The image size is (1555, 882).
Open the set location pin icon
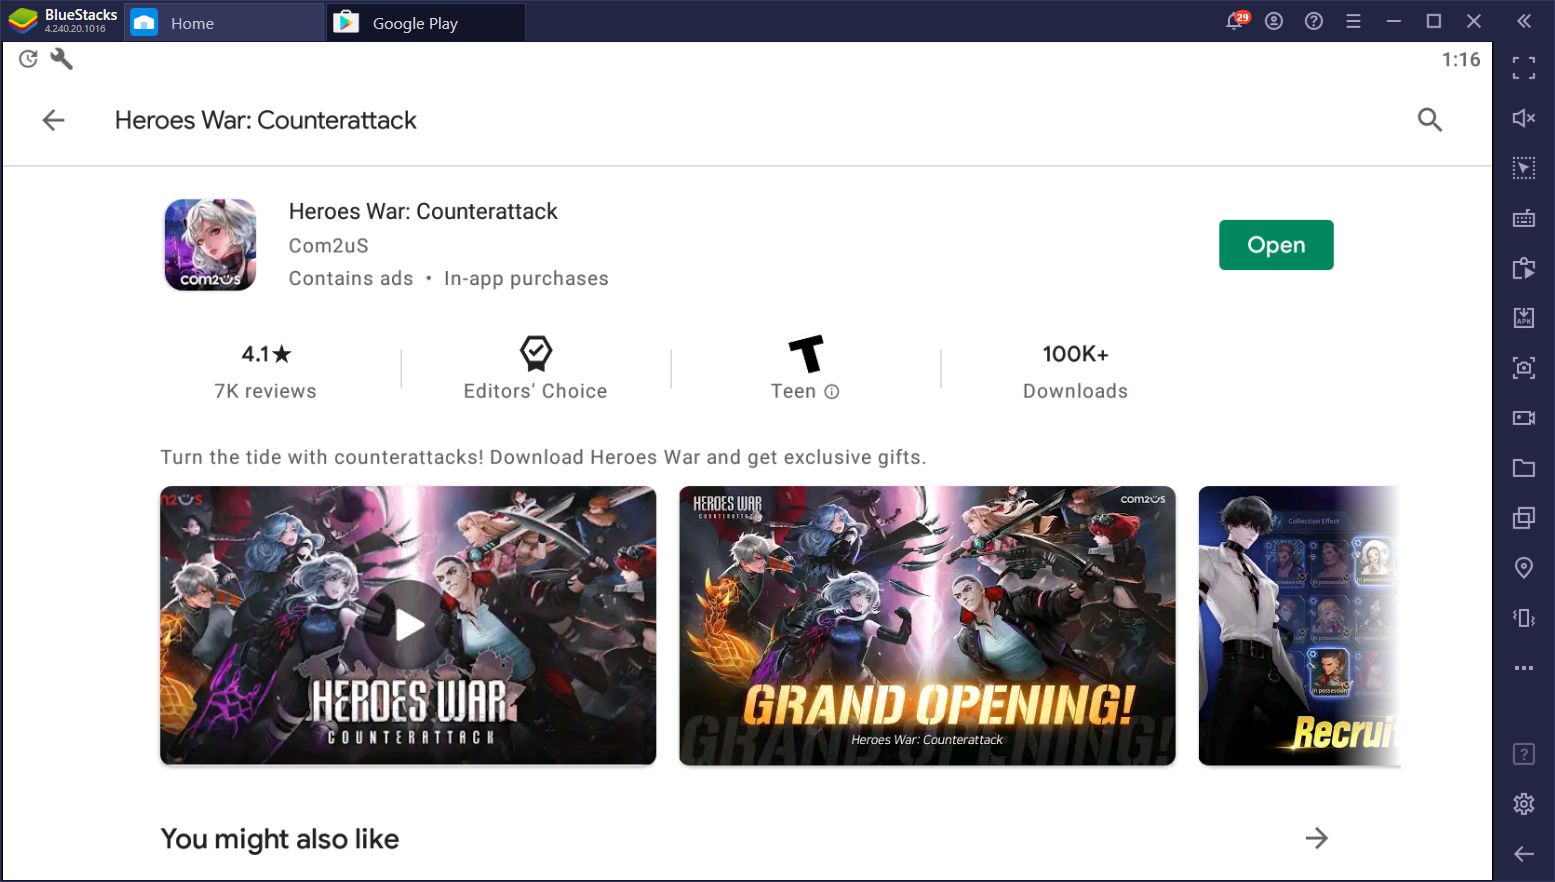[1523, 568]
